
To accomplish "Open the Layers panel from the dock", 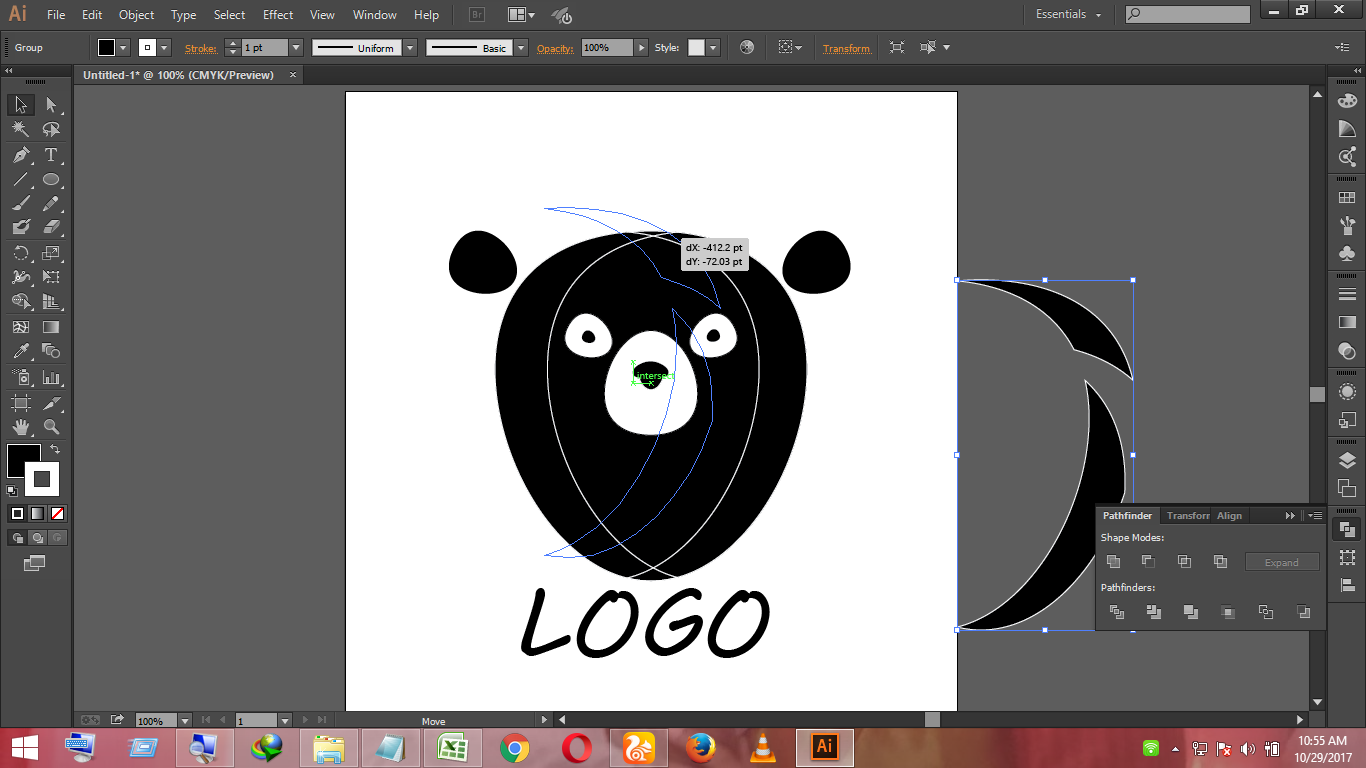I will coord(1347,460).
